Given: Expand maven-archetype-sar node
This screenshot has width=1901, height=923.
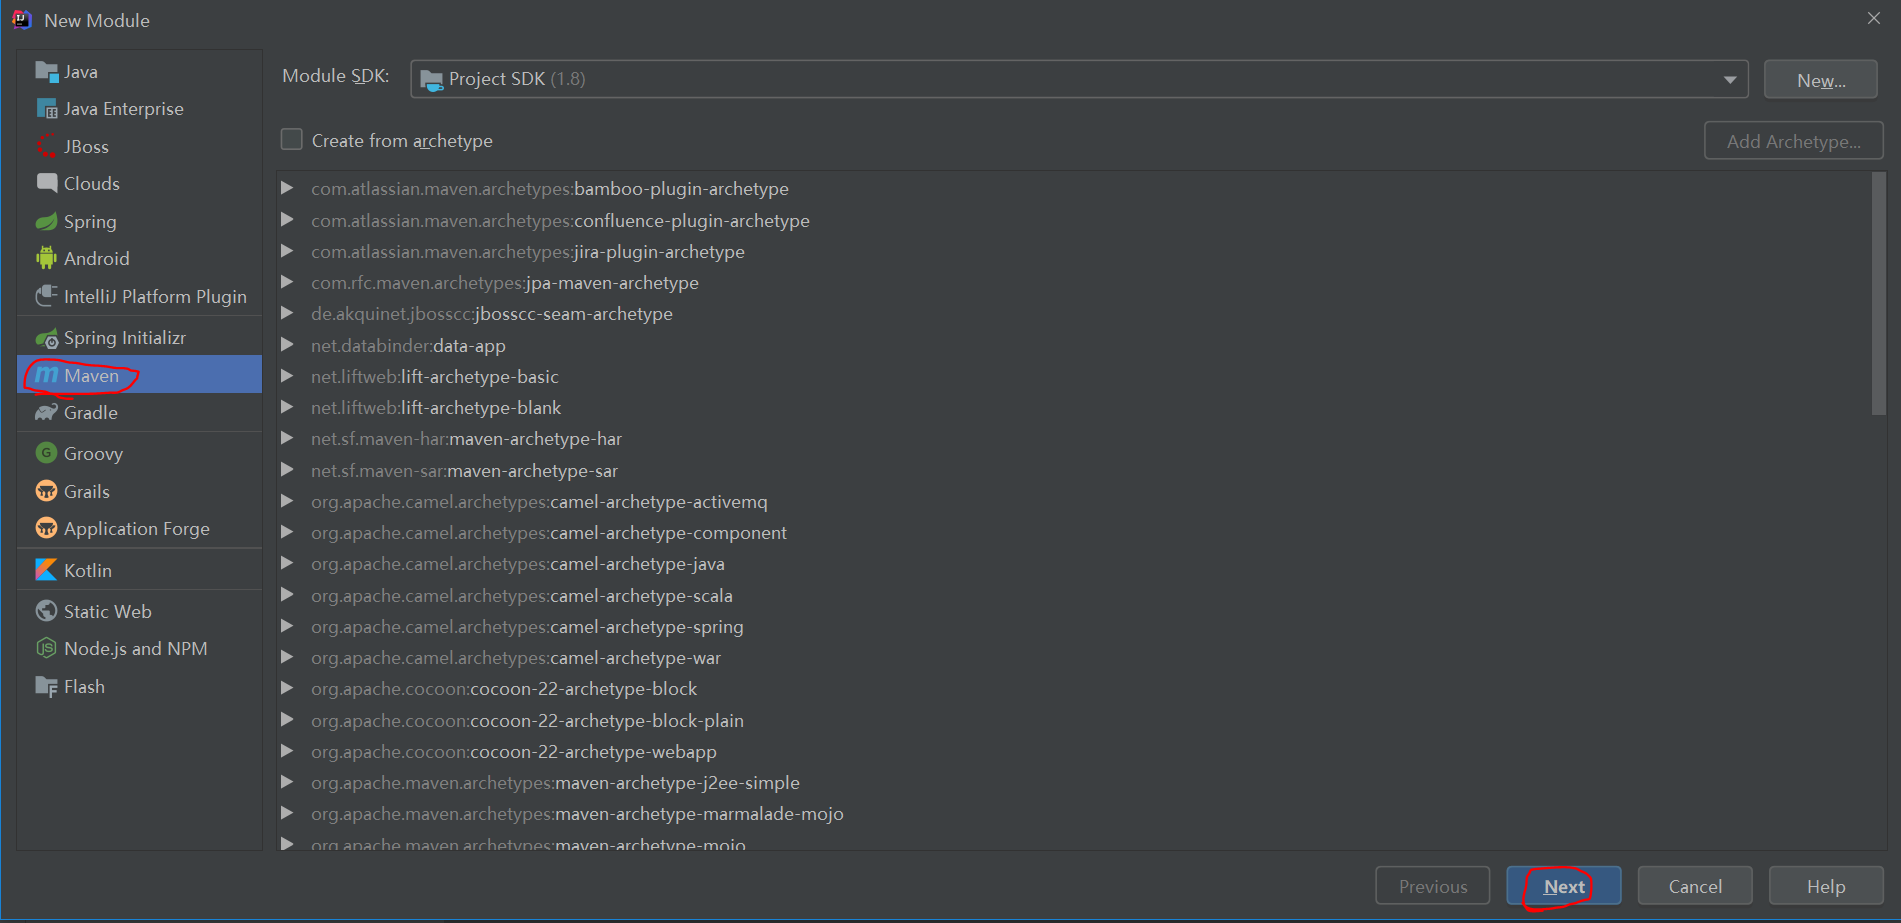Looking at the screenshot, I should pyautogui.click(x=287, y=470).
